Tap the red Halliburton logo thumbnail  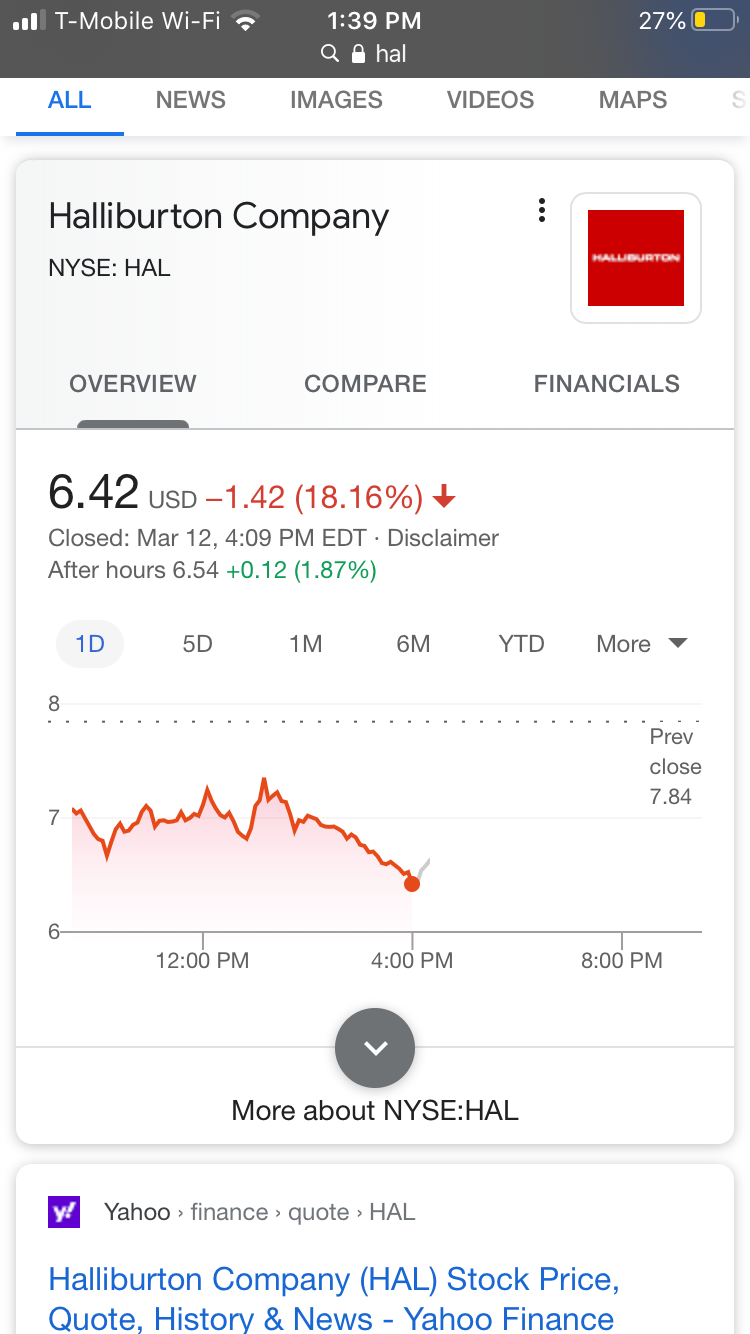coord(635,258)
